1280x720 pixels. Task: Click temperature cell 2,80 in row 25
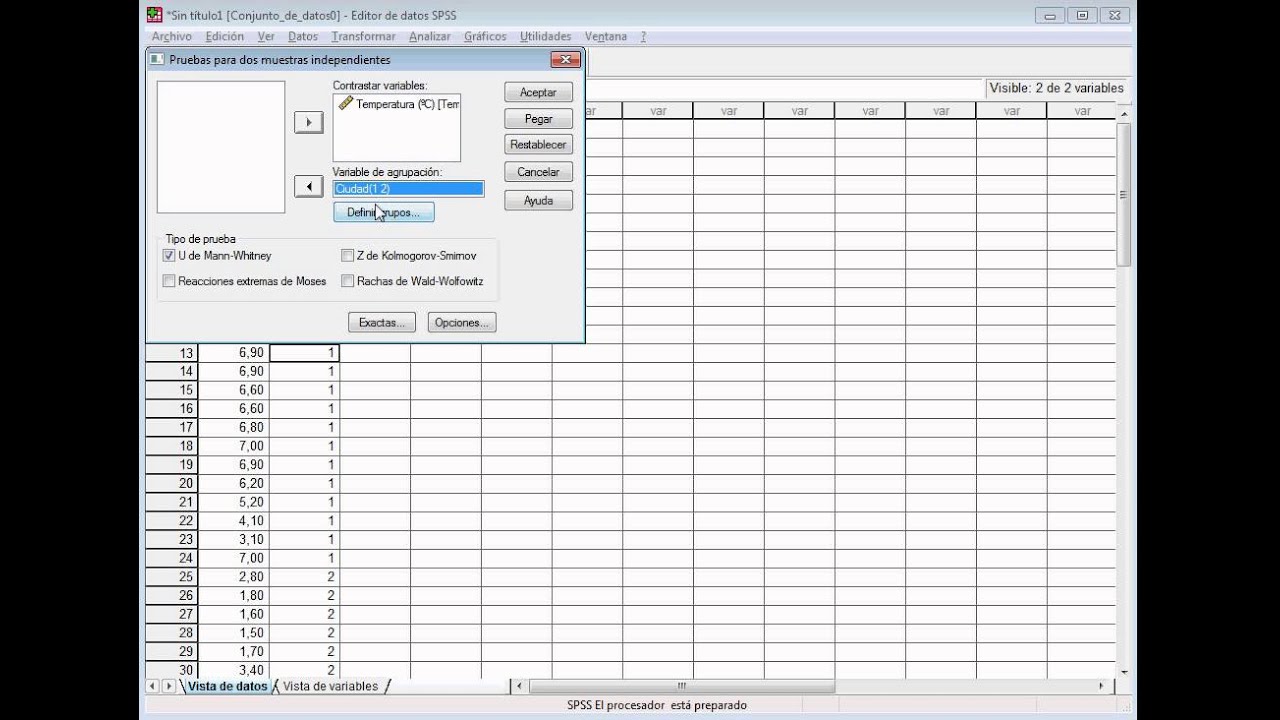tap(234, 577)
